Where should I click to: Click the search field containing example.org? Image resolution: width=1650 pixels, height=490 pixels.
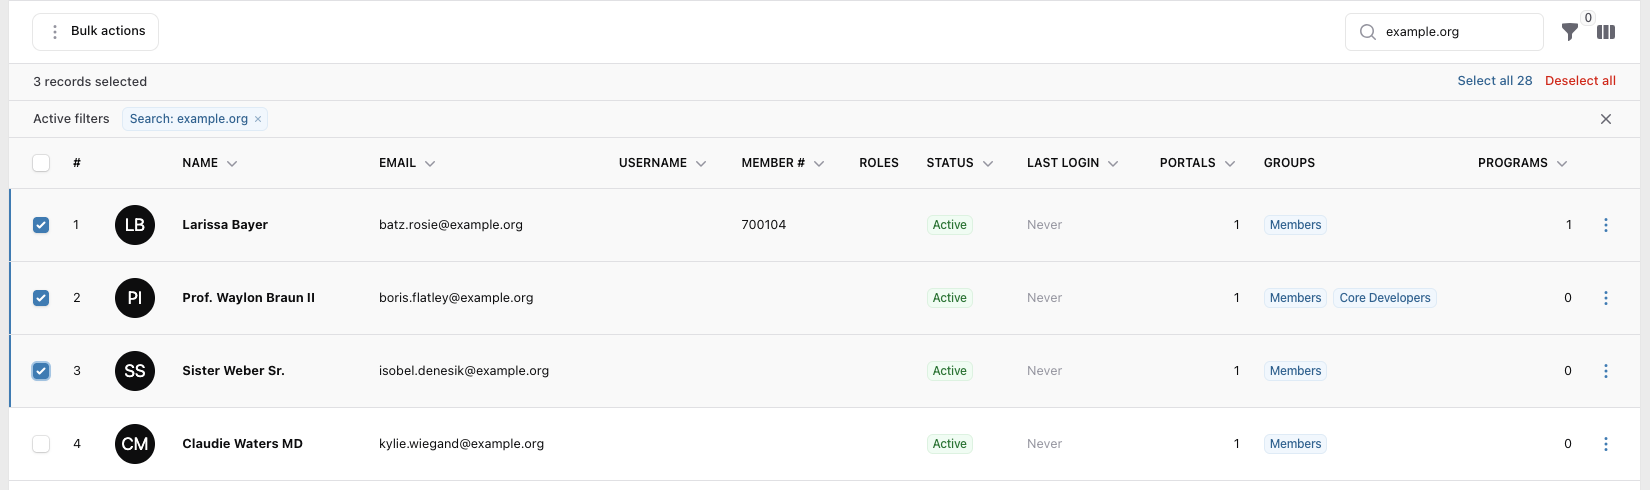[1444, 32]
